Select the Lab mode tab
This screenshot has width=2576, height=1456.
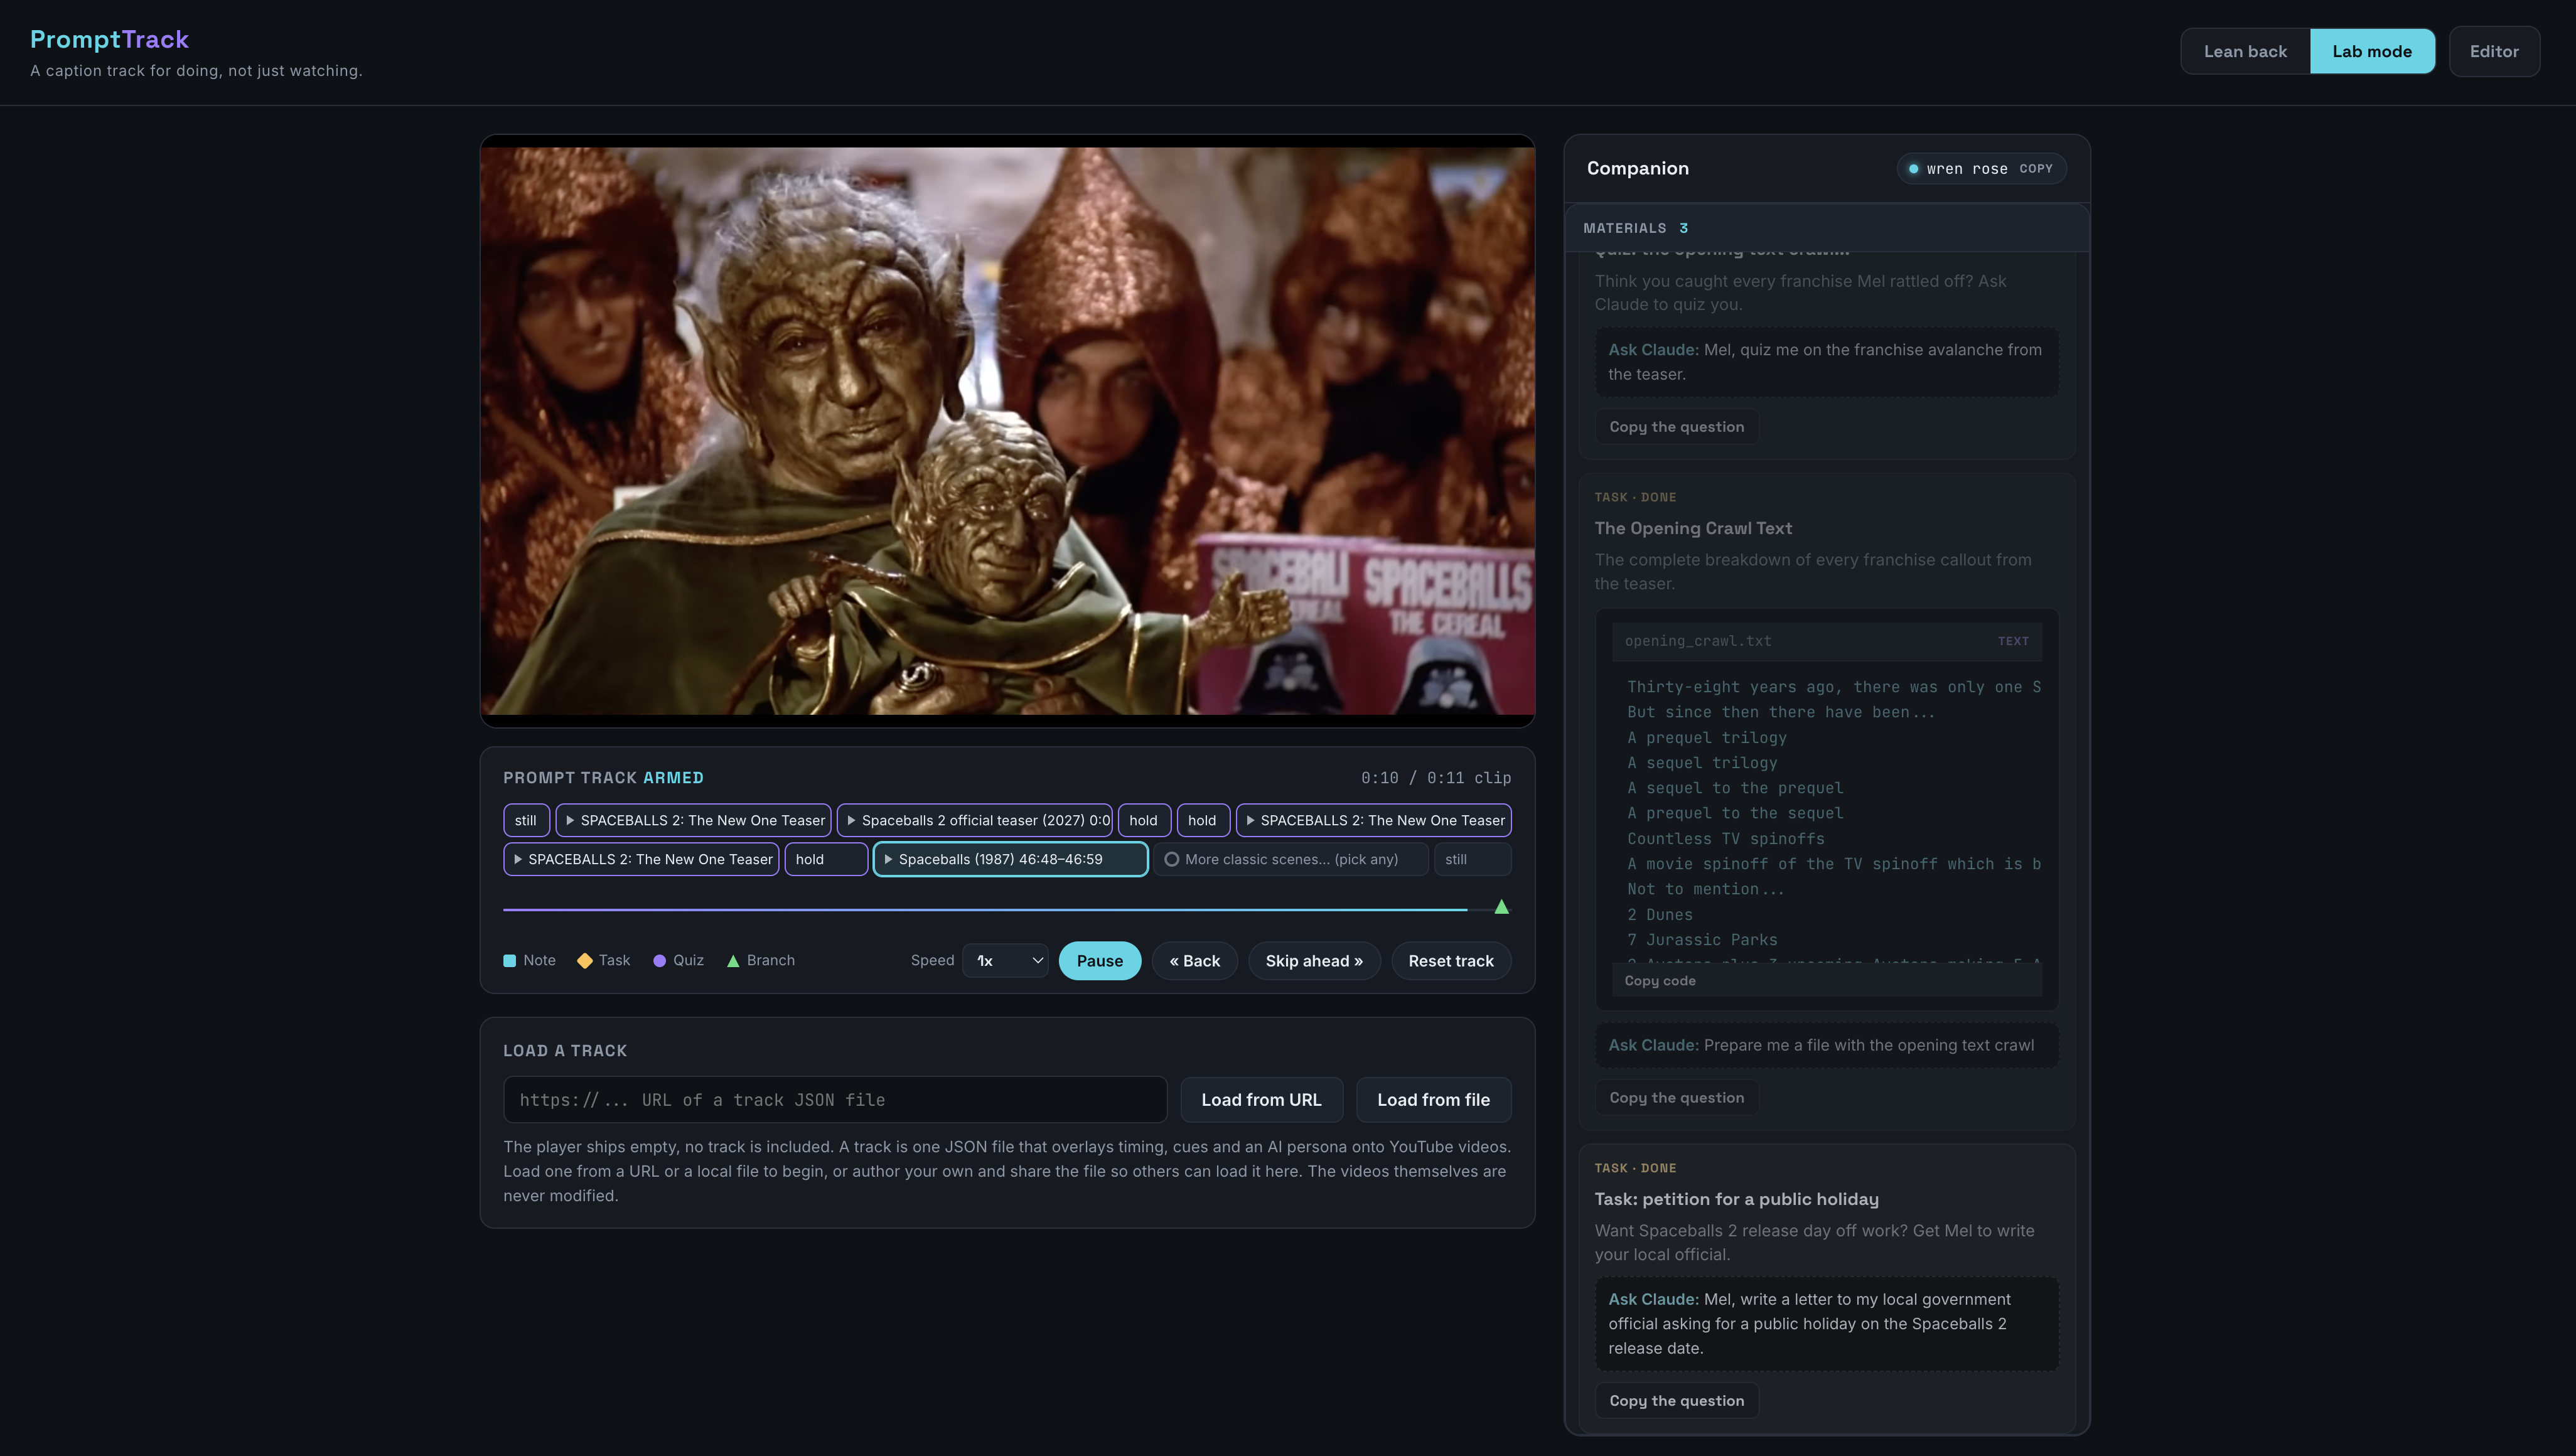point(2372,51)
